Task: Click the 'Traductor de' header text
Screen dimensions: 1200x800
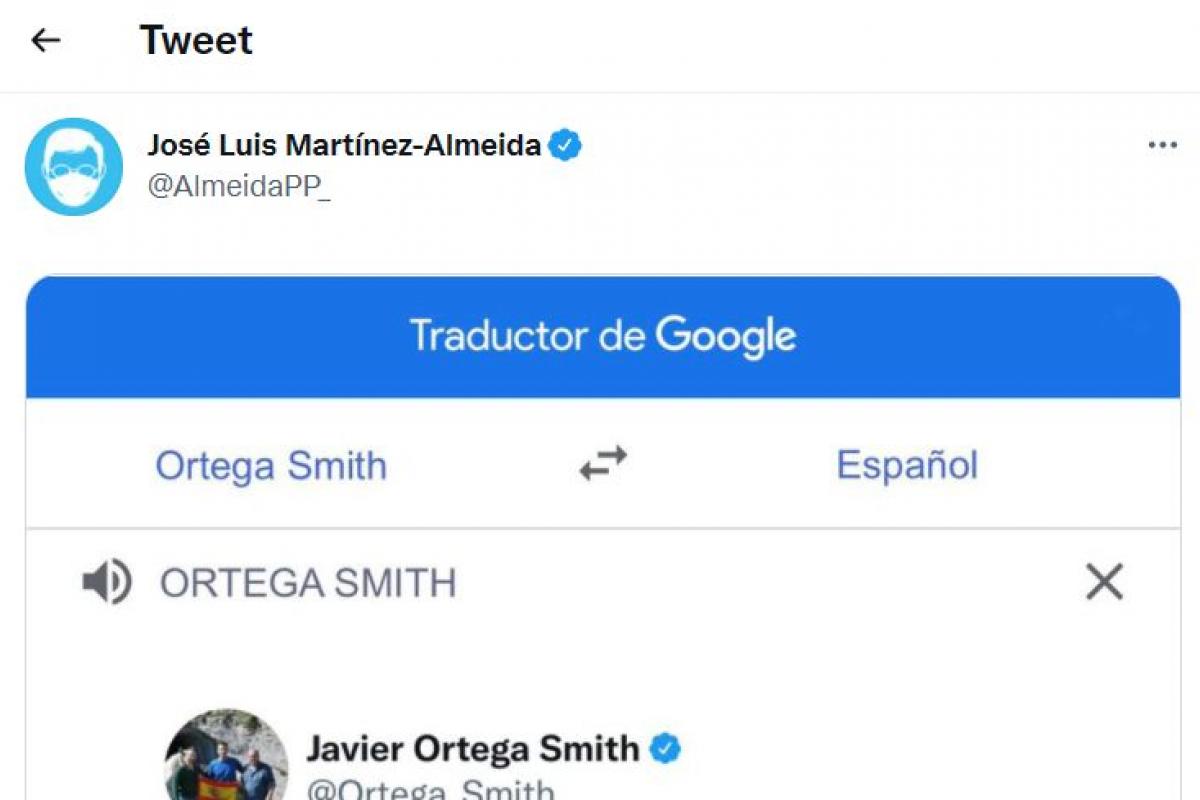Action: [x=528, y=336]
